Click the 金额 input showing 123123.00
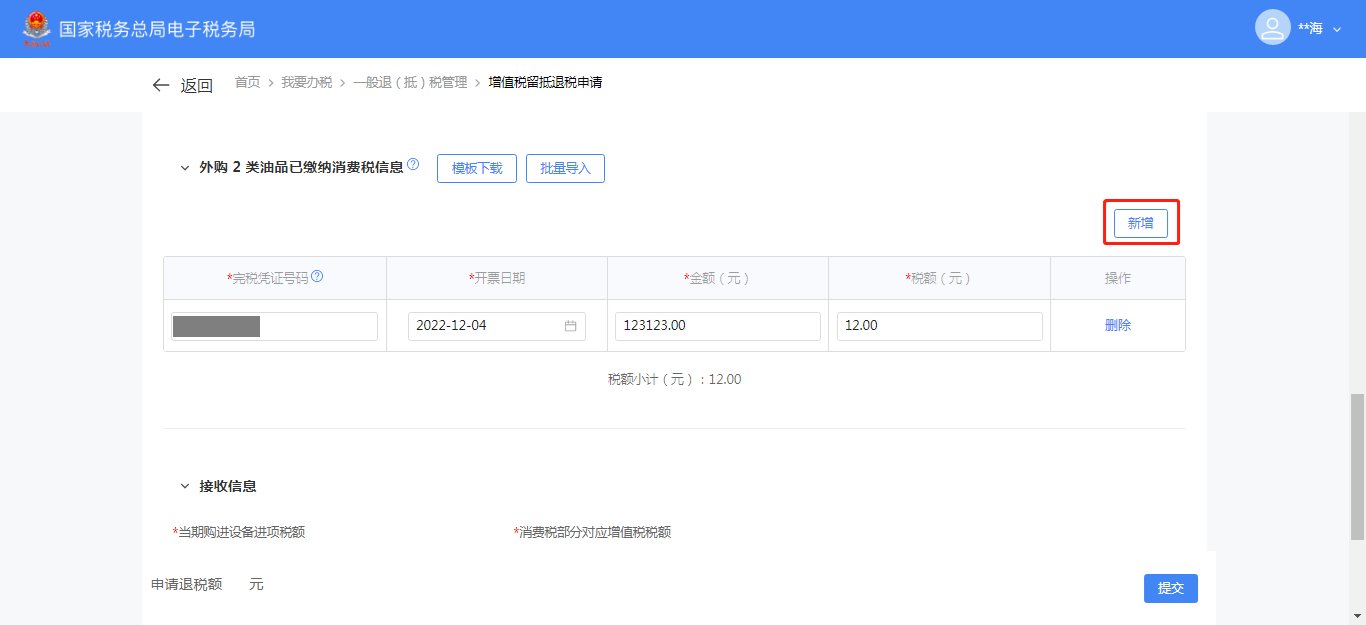 click(x=717, y=326)
